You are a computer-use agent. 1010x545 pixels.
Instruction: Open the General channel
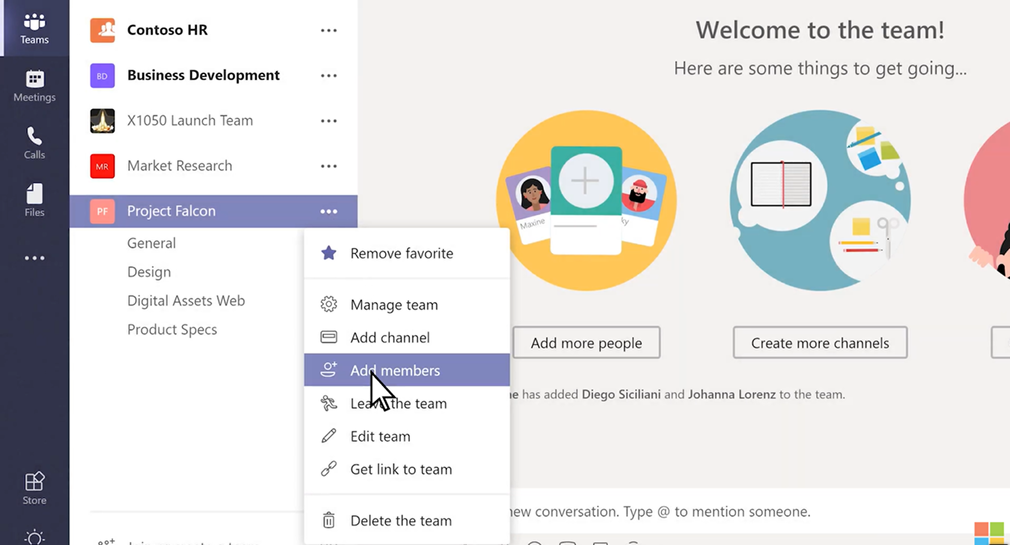151,243
